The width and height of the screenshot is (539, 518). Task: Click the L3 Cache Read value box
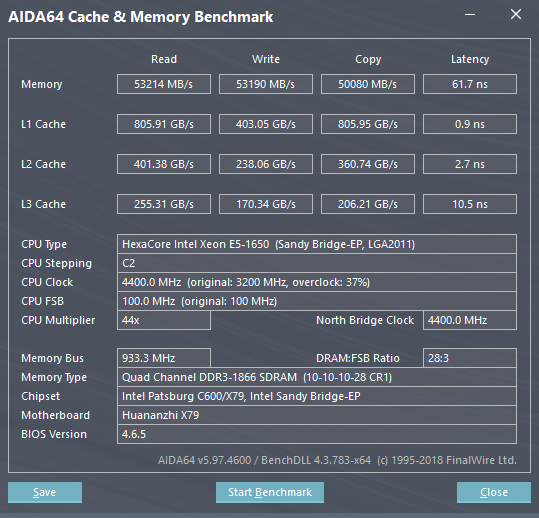pyautogui.click(x=164, y=204)
